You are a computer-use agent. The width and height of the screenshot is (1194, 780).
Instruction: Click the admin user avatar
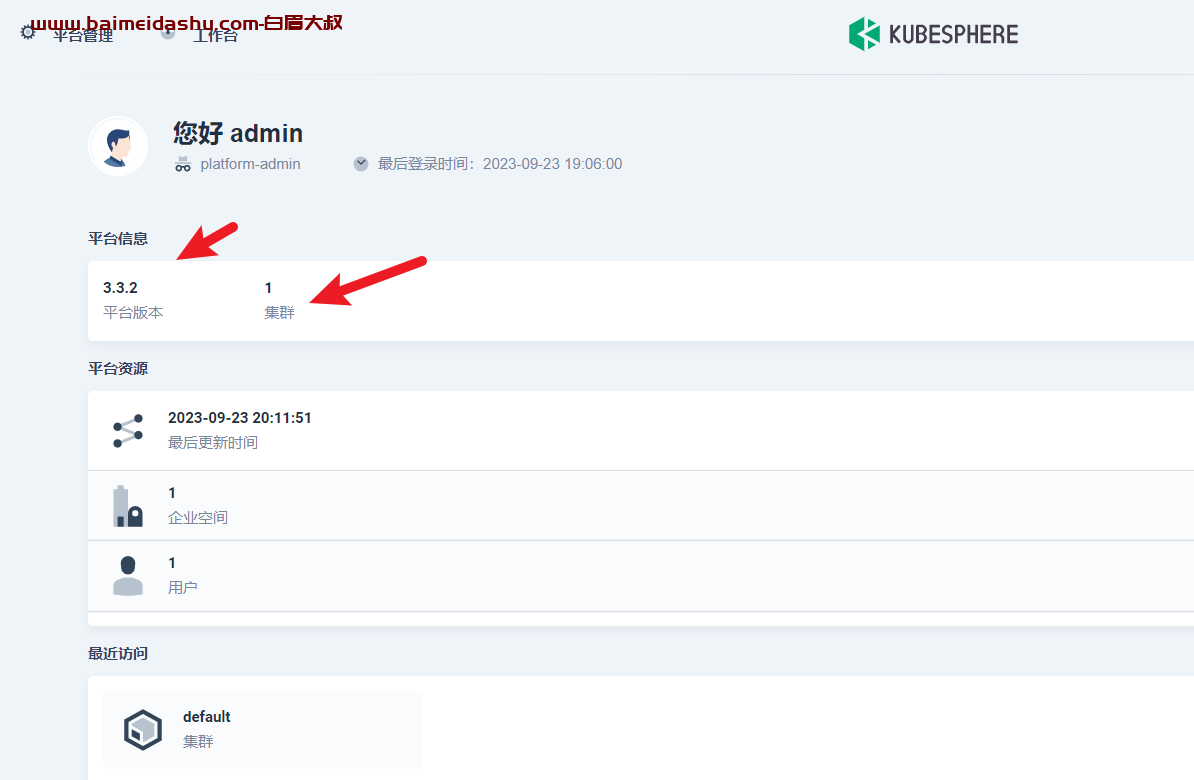(x=118, y=146)
